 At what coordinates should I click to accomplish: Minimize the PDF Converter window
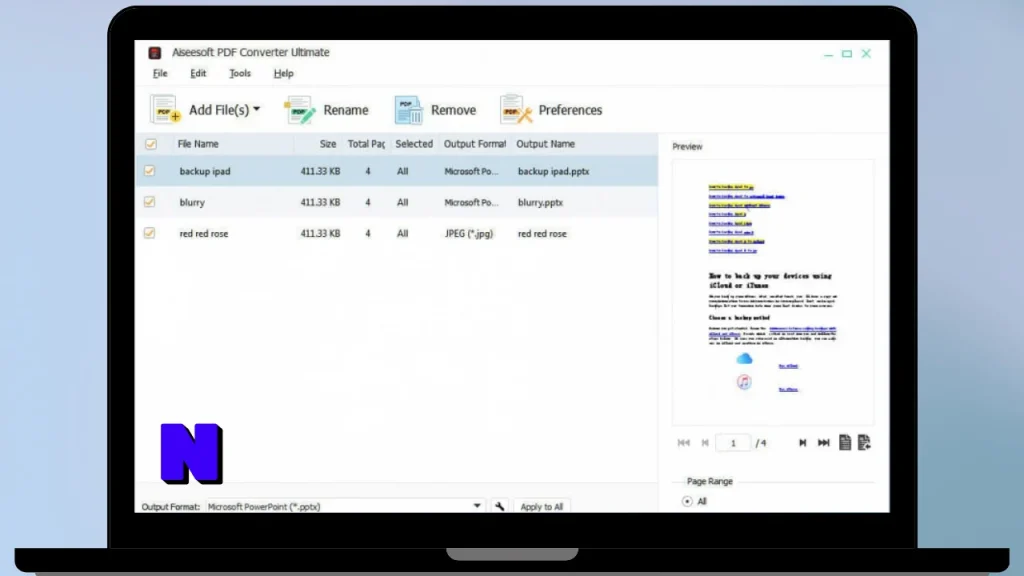pyautogui.click(x=828, y=54)
